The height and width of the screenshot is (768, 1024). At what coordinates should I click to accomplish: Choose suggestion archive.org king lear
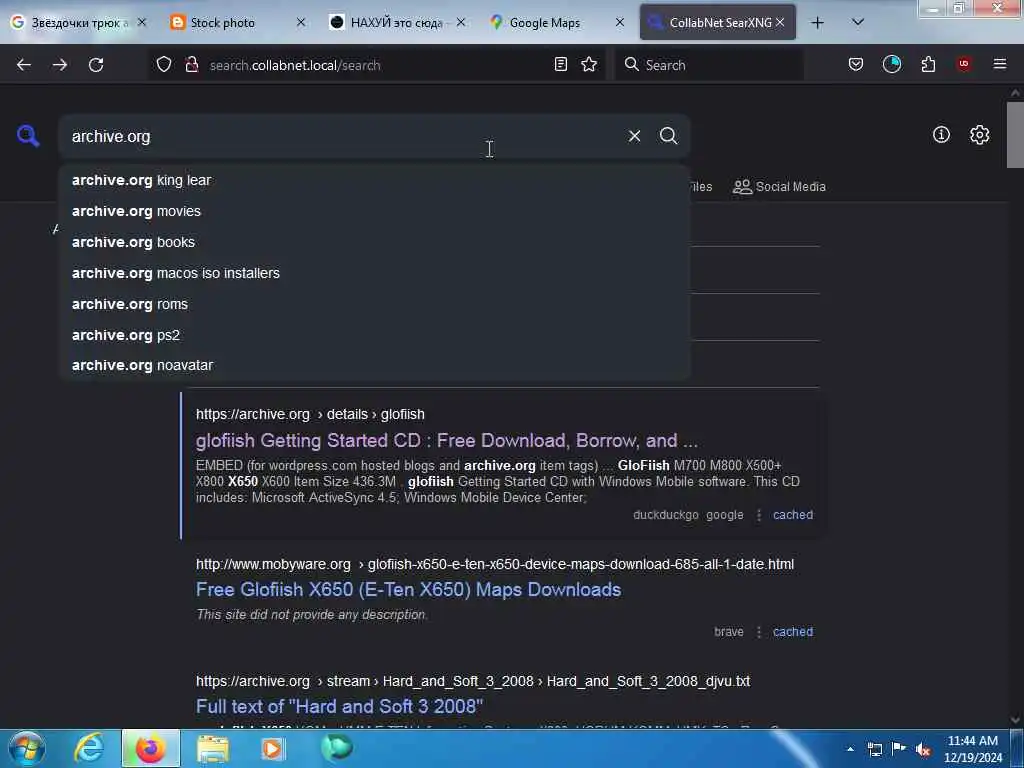click(x=374, y=180)
